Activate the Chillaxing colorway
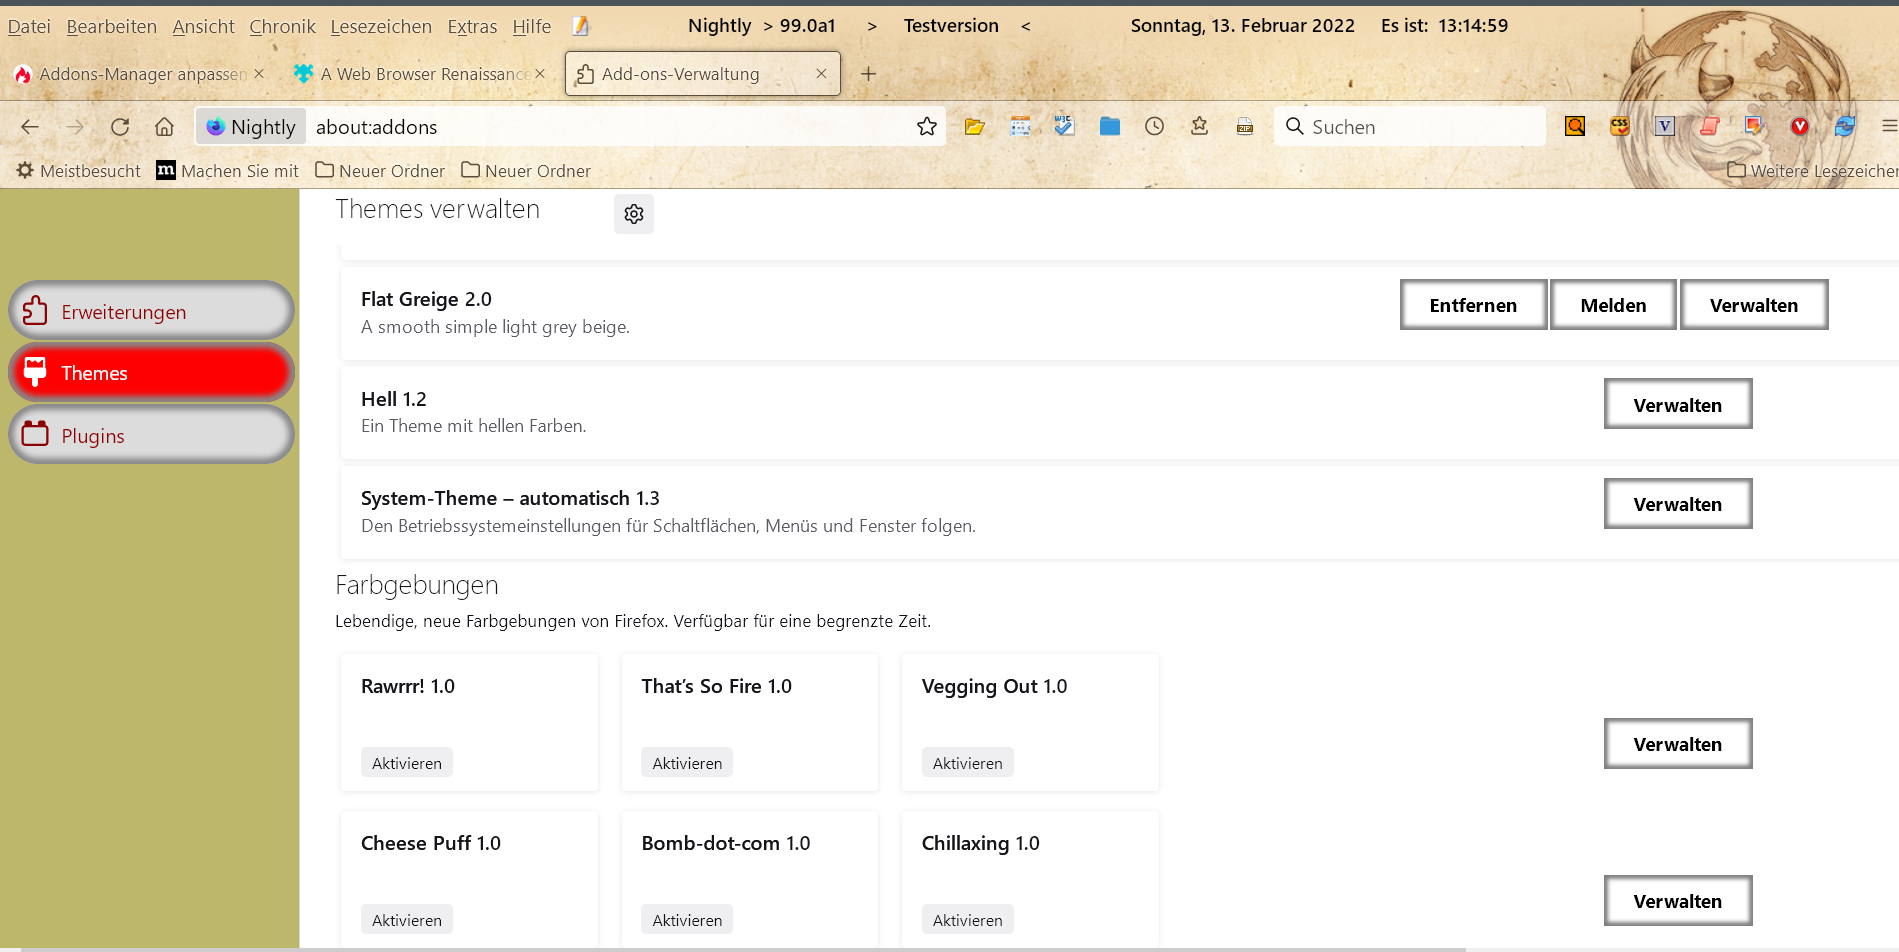The height and width of the screenshot is (952, 1899). coord(967,920)
